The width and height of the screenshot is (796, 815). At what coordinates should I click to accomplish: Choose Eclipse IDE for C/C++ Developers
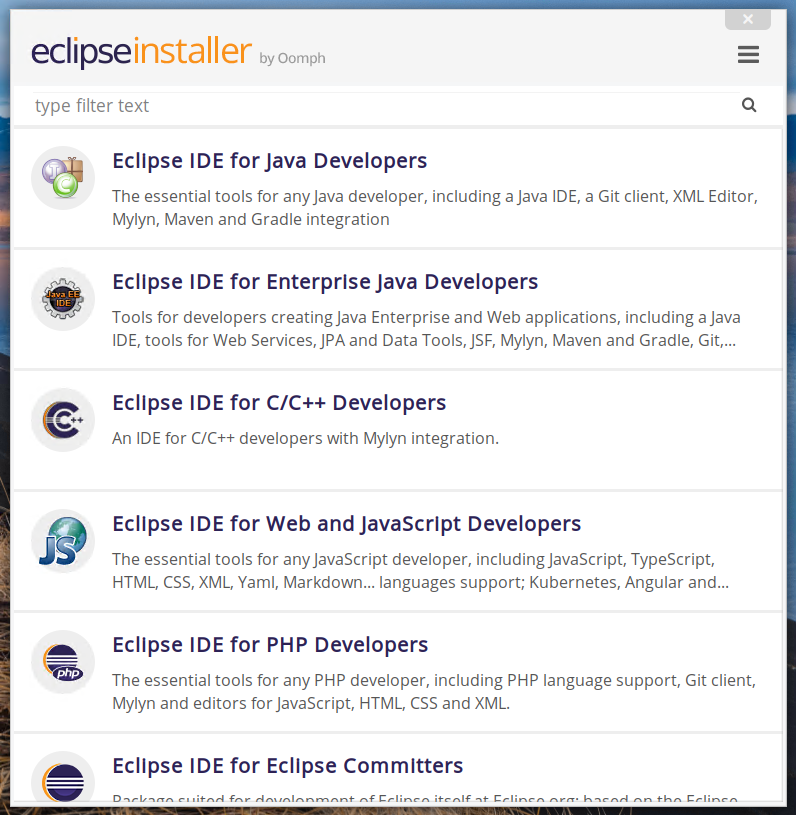click(x=279, y=403)
